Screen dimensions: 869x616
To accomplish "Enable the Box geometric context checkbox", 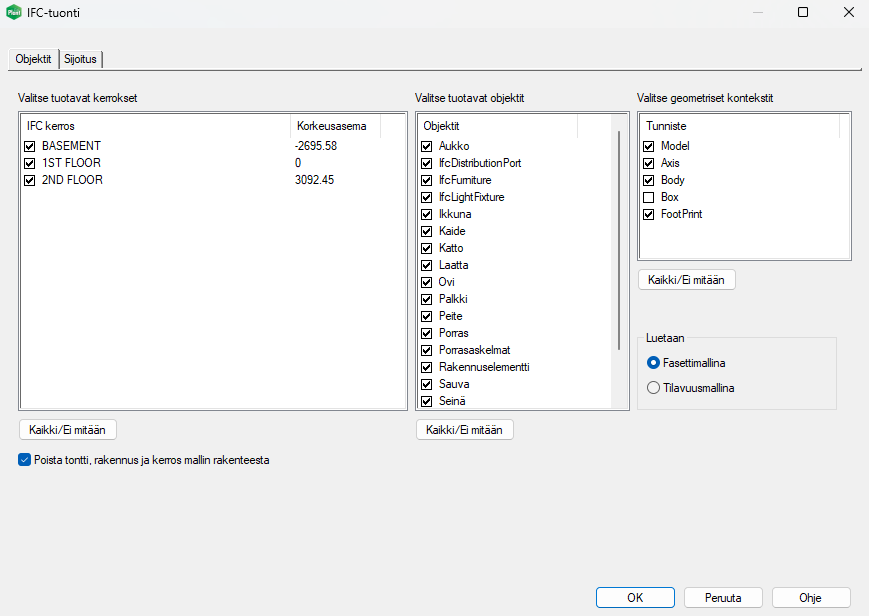I will pos(649,197).
